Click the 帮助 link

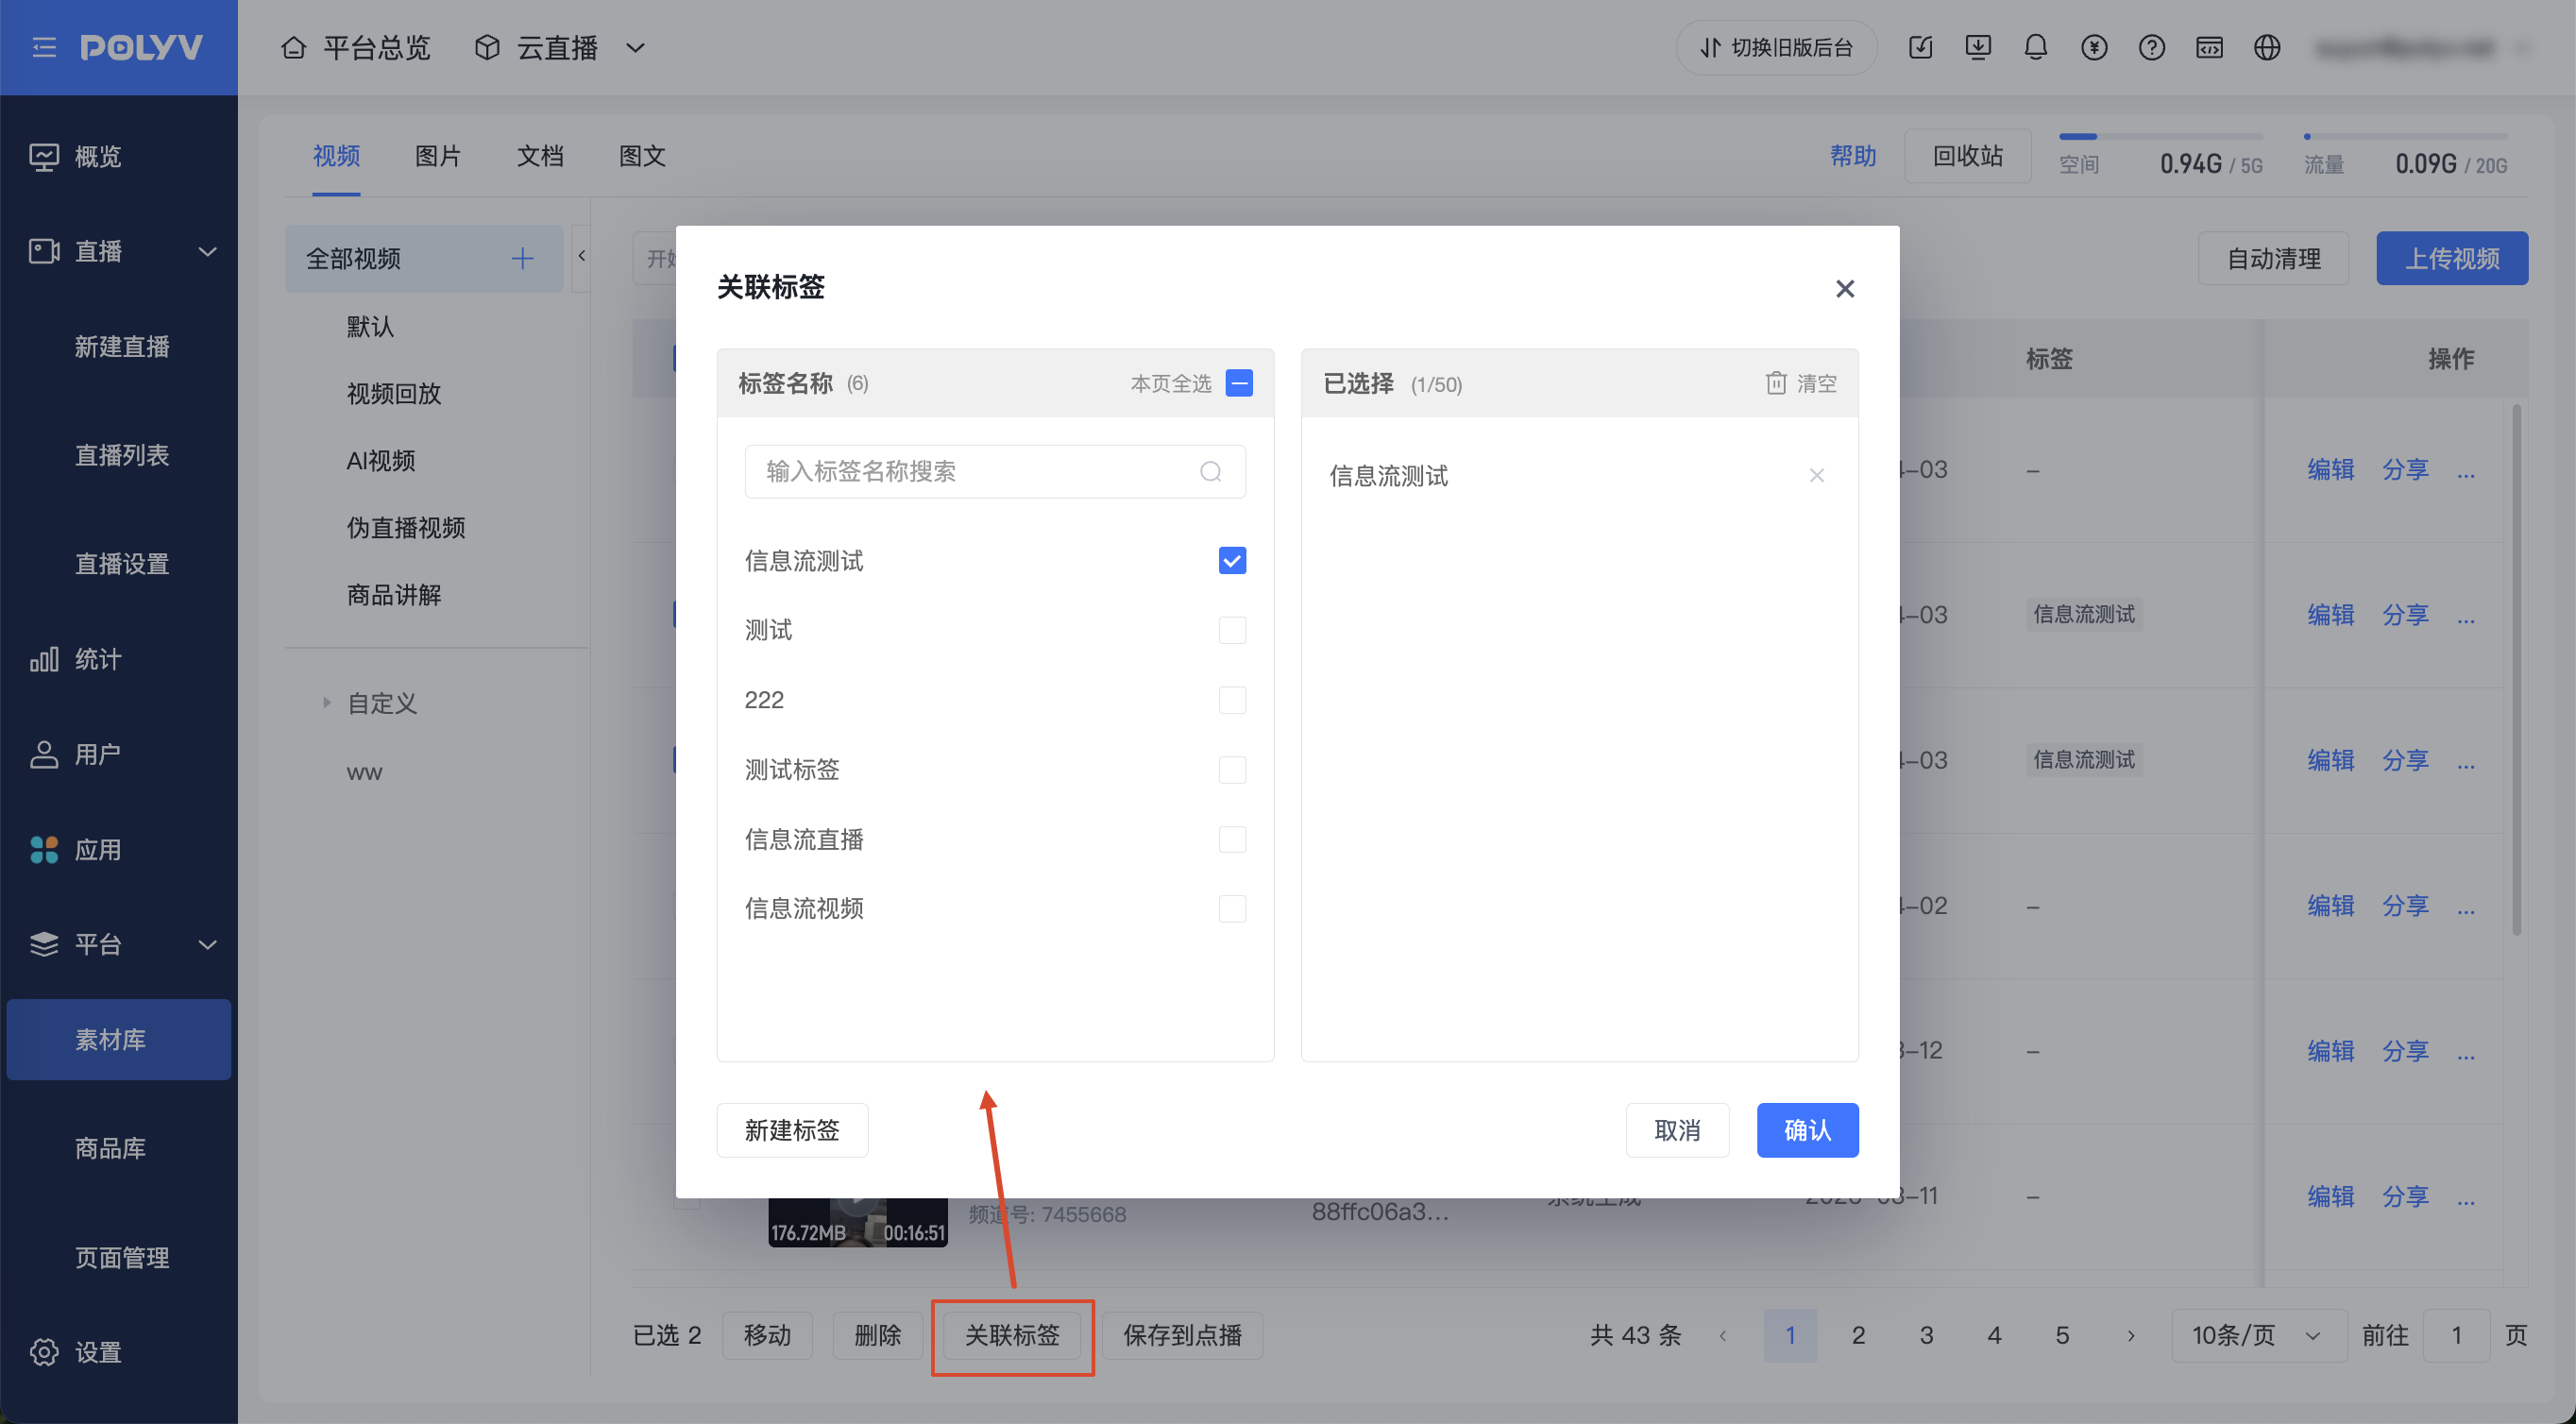[x=1853, y=156]
